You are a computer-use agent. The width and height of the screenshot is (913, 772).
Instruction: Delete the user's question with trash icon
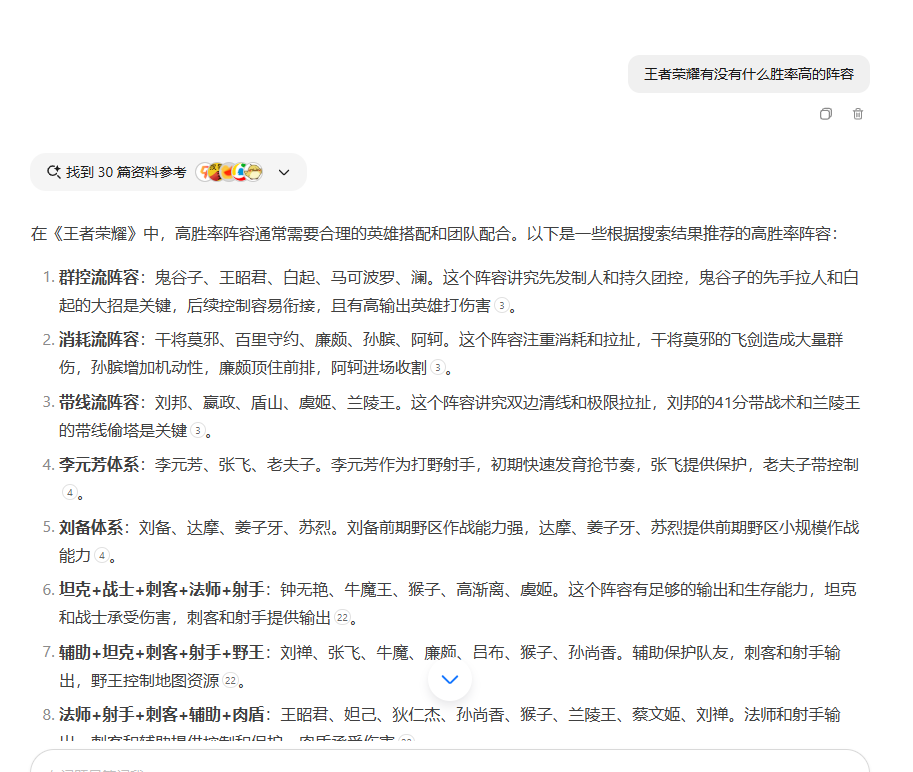(858, 114)
